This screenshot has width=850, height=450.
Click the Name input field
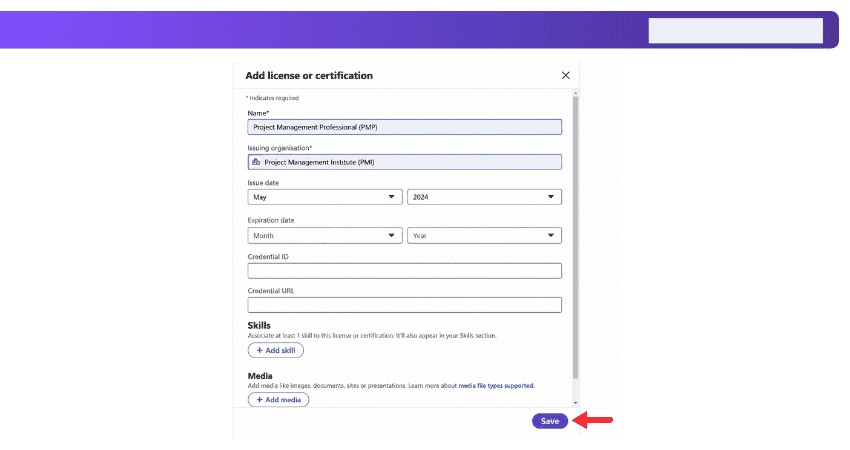coord(404,127)
